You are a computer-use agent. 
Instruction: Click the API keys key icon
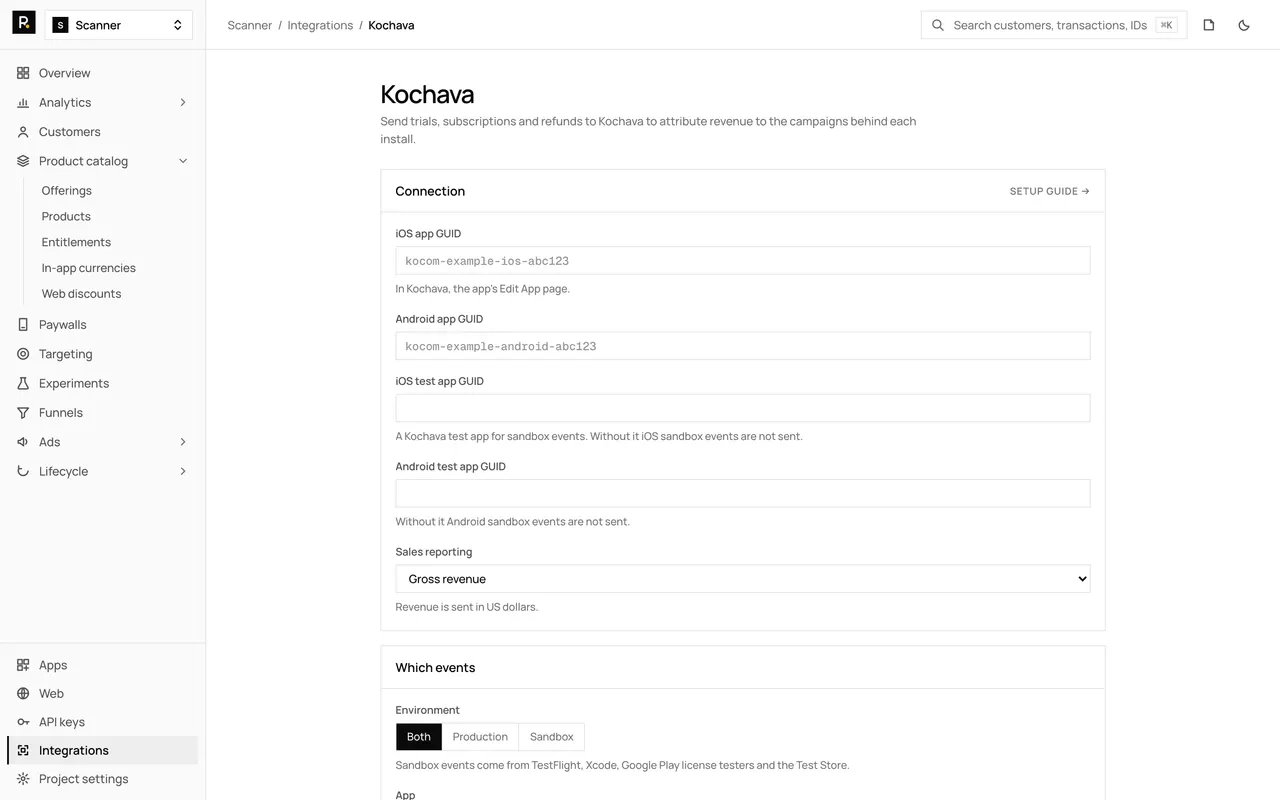point(23,722)
